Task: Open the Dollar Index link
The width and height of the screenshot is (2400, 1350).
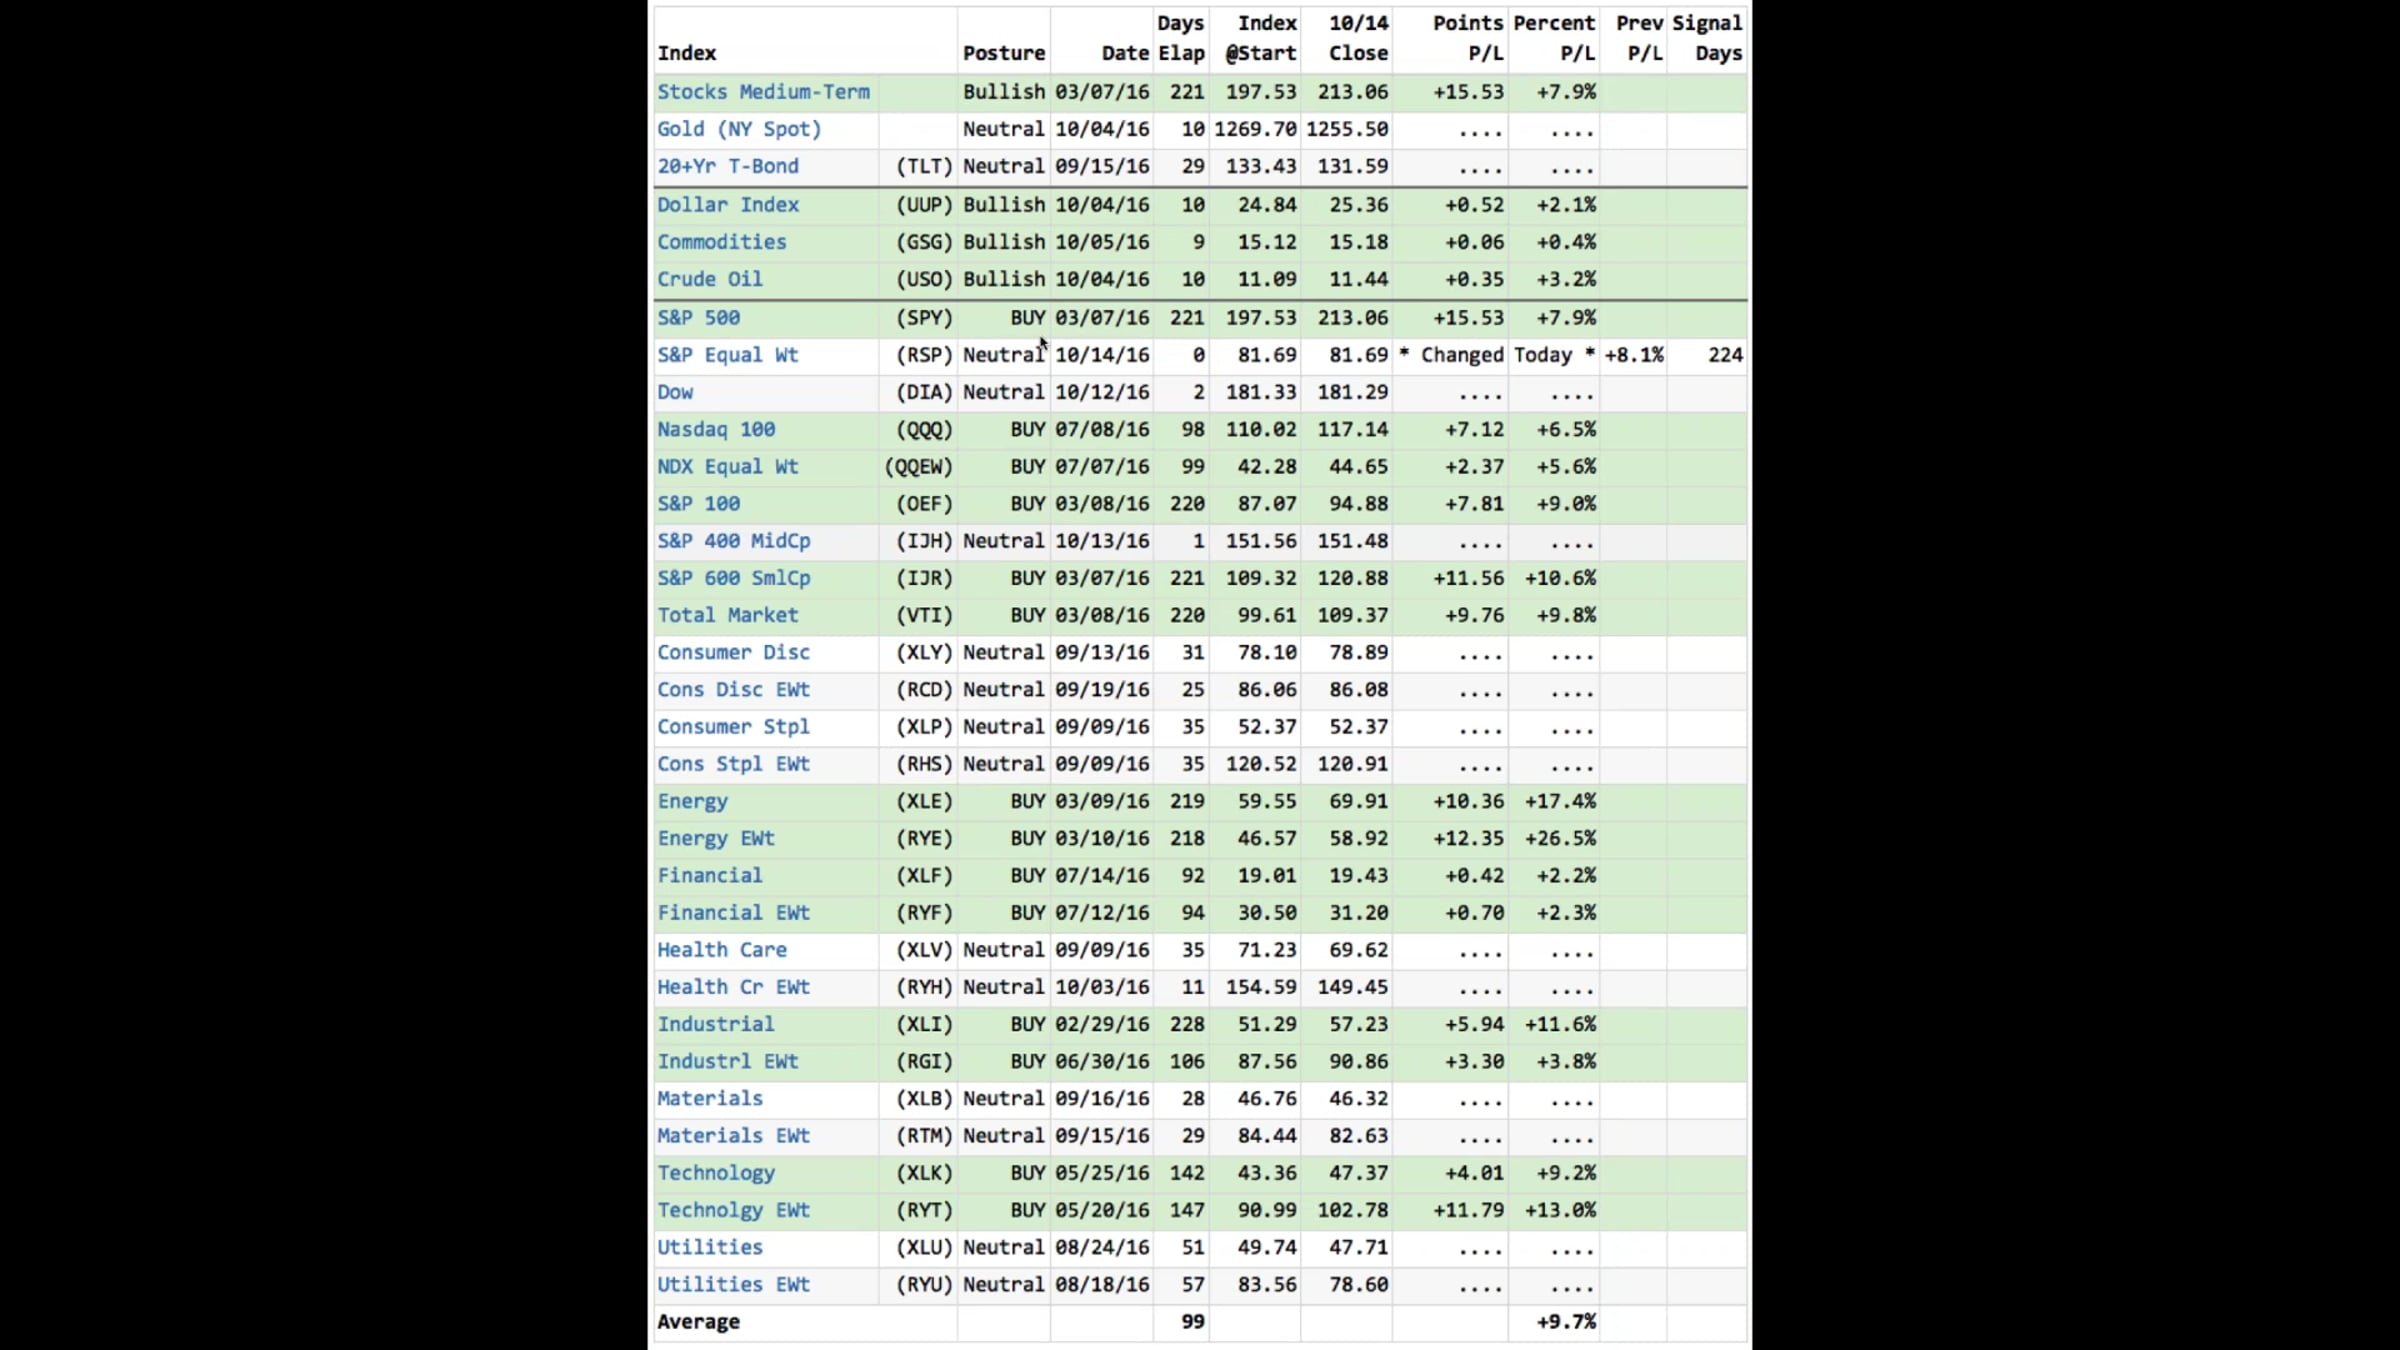Action: point(728,204)
